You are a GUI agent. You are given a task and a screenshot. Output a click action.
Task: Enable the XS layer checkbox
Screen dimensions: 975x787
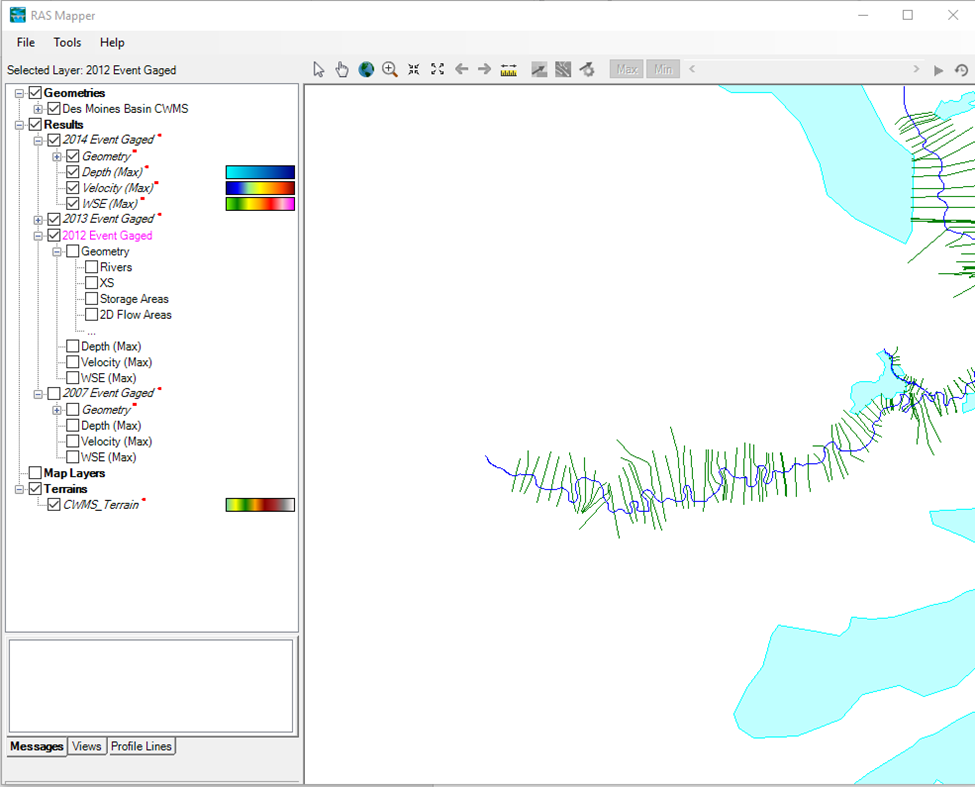[91, 282]
